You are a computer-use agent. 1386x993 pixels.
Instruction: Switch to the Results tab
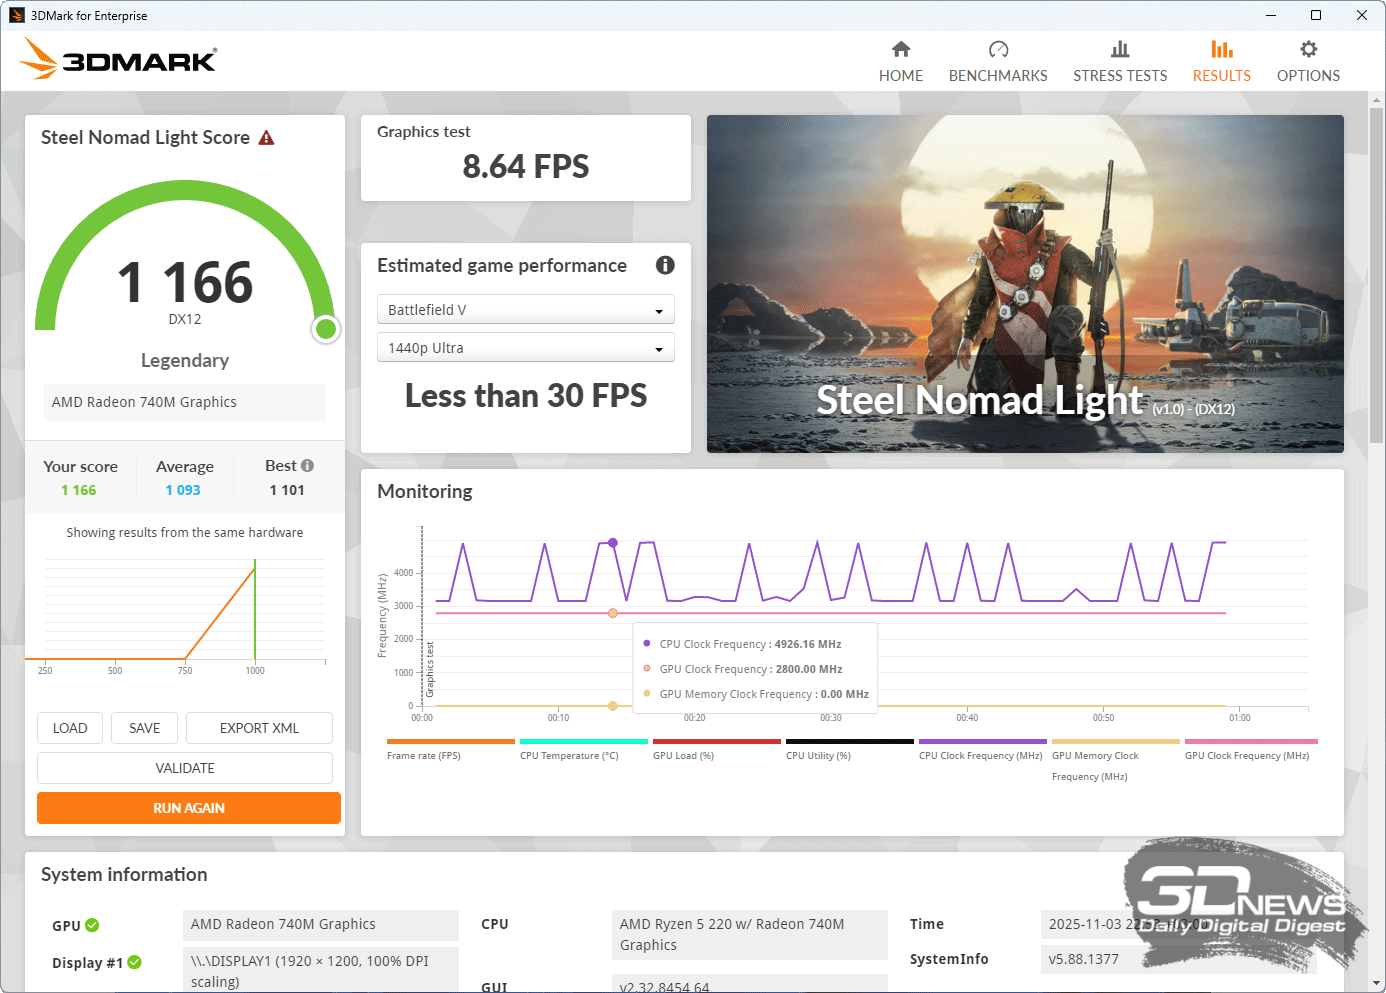[x=1221, y=61]
